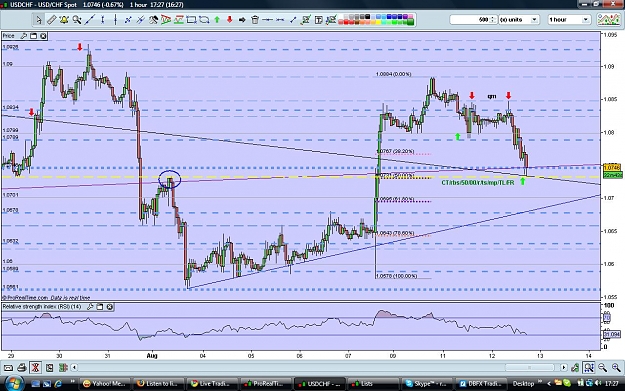This screenshot has width=625, height=391.
Task: Click the trash delete objects icon
Action: 255,20
